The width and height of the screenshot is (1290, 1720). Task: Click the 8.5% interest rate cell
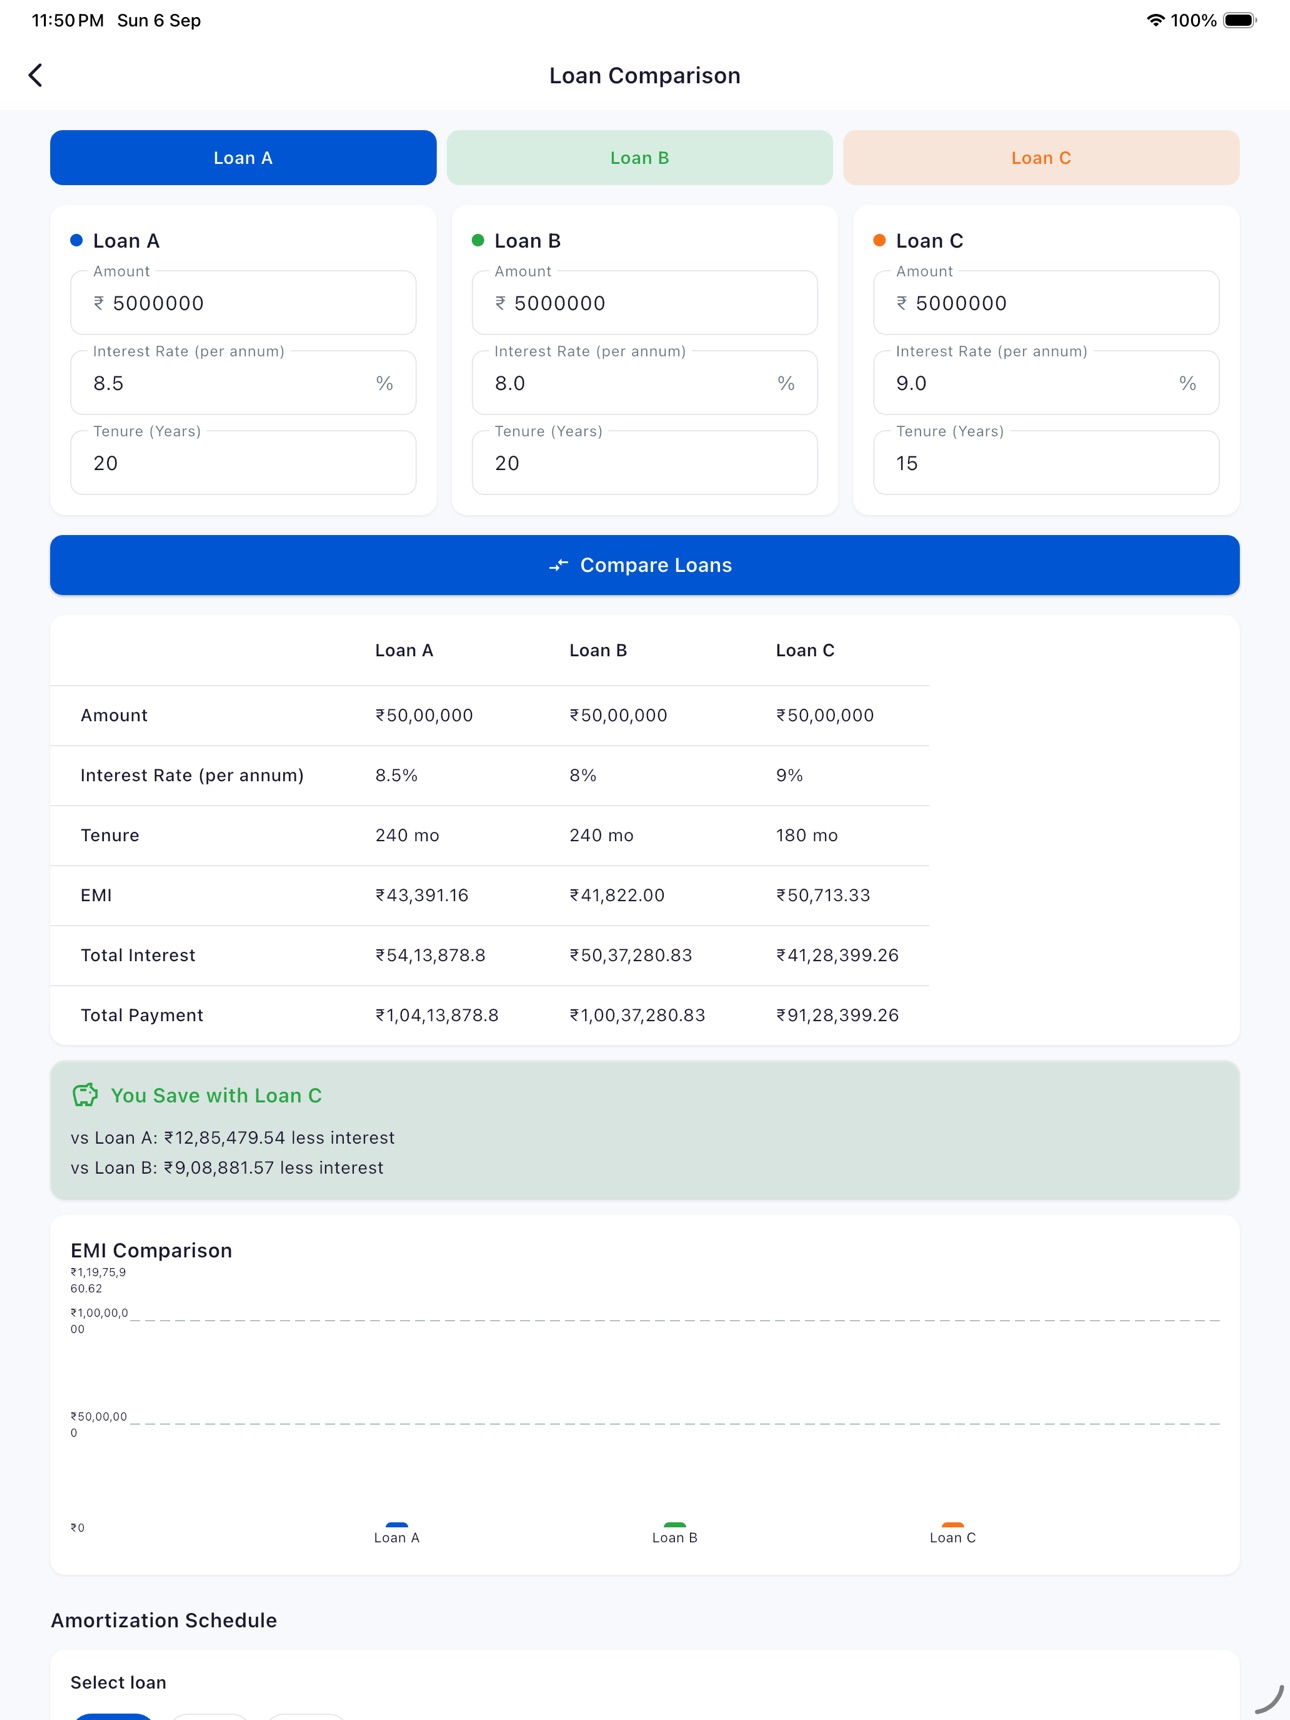[x=396, y=775]
